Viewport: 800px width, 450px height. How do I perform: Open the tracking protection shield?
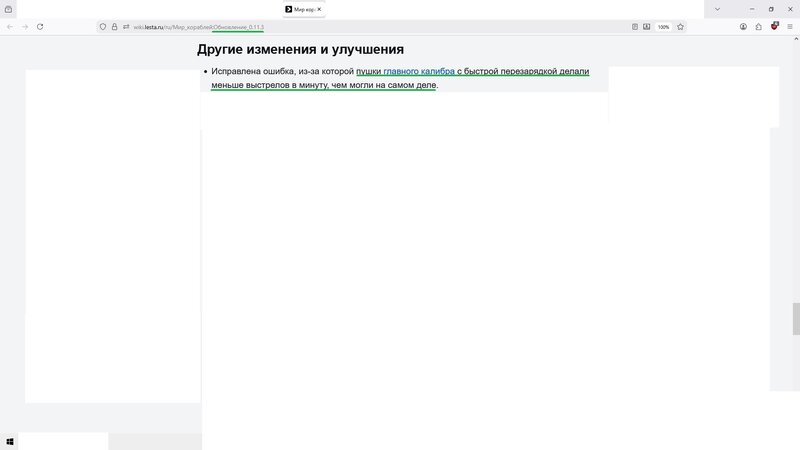pyautogui.click(x=103, y=27)
